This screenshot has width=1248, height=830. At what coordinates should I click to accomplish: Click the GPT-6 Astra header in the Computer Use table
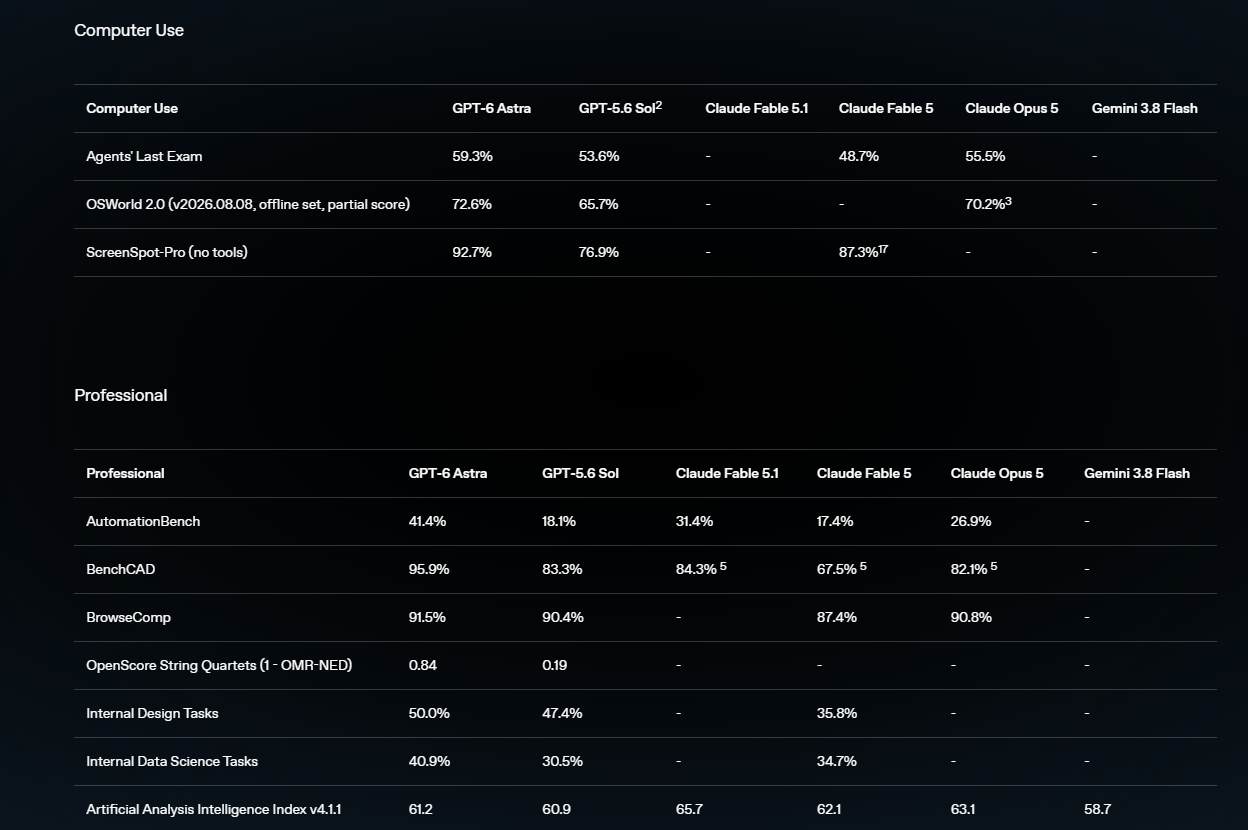pyautogui.click(x=492, y=108)
